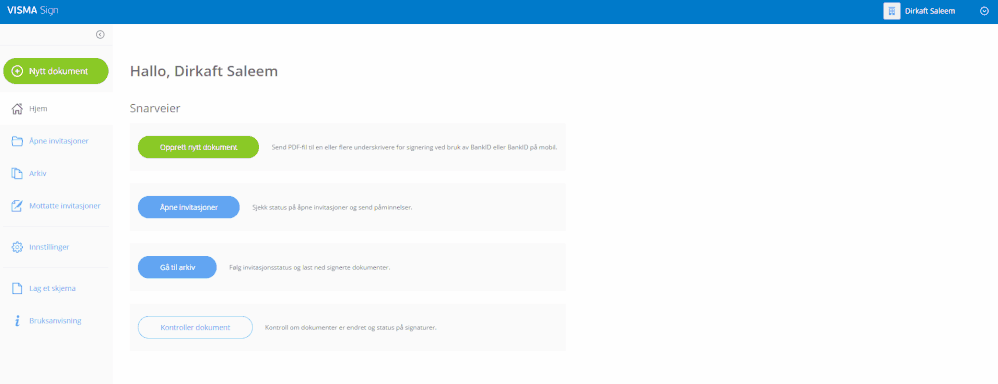
Task: Click the Dirkaft Saleem username in header
Action: point(930,11)
